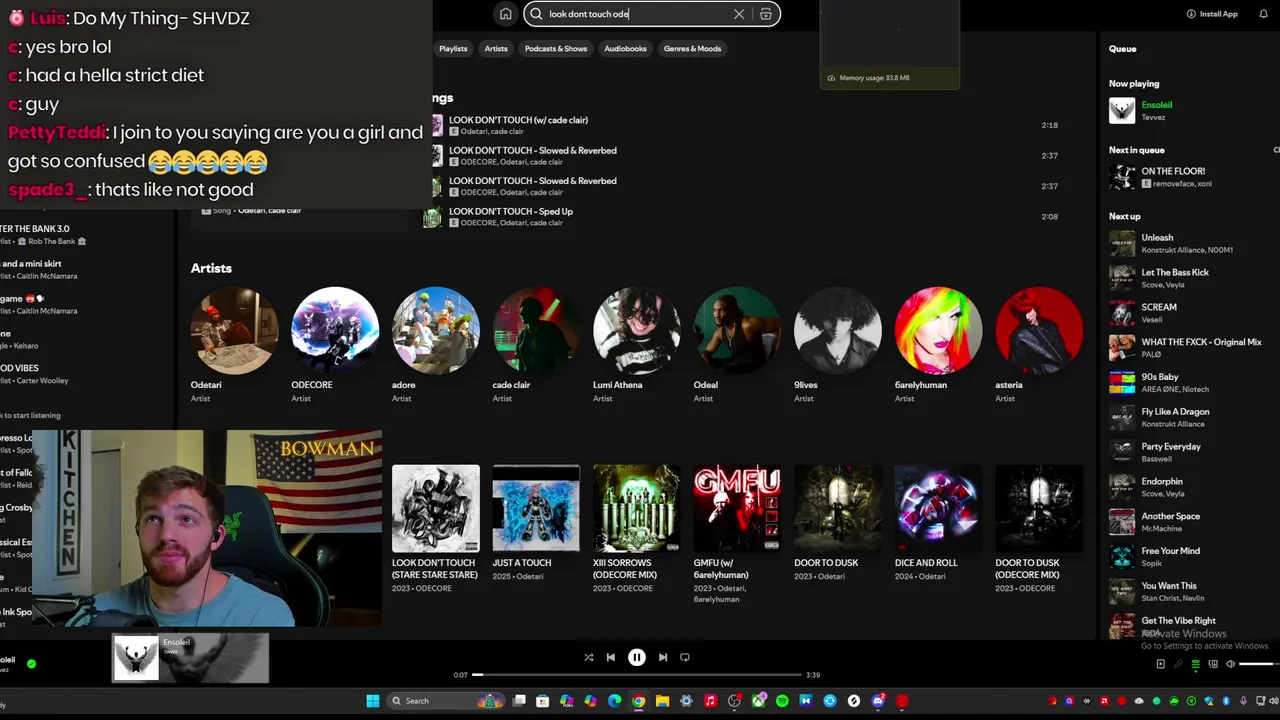
Task: Click the Spotify Home icon
Action: click(505, 14)
